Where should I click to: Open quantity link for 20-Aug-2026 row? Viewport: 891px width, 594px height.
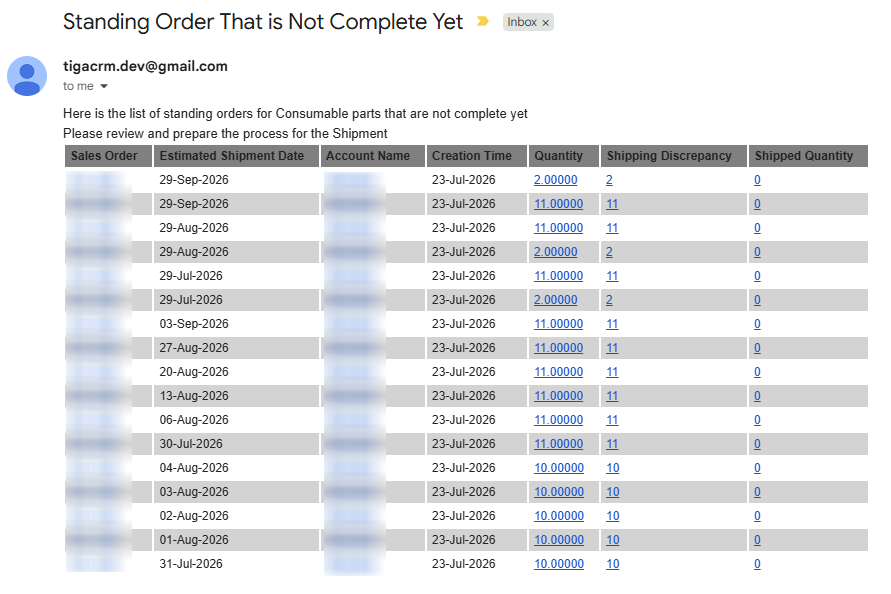point(558,372)
